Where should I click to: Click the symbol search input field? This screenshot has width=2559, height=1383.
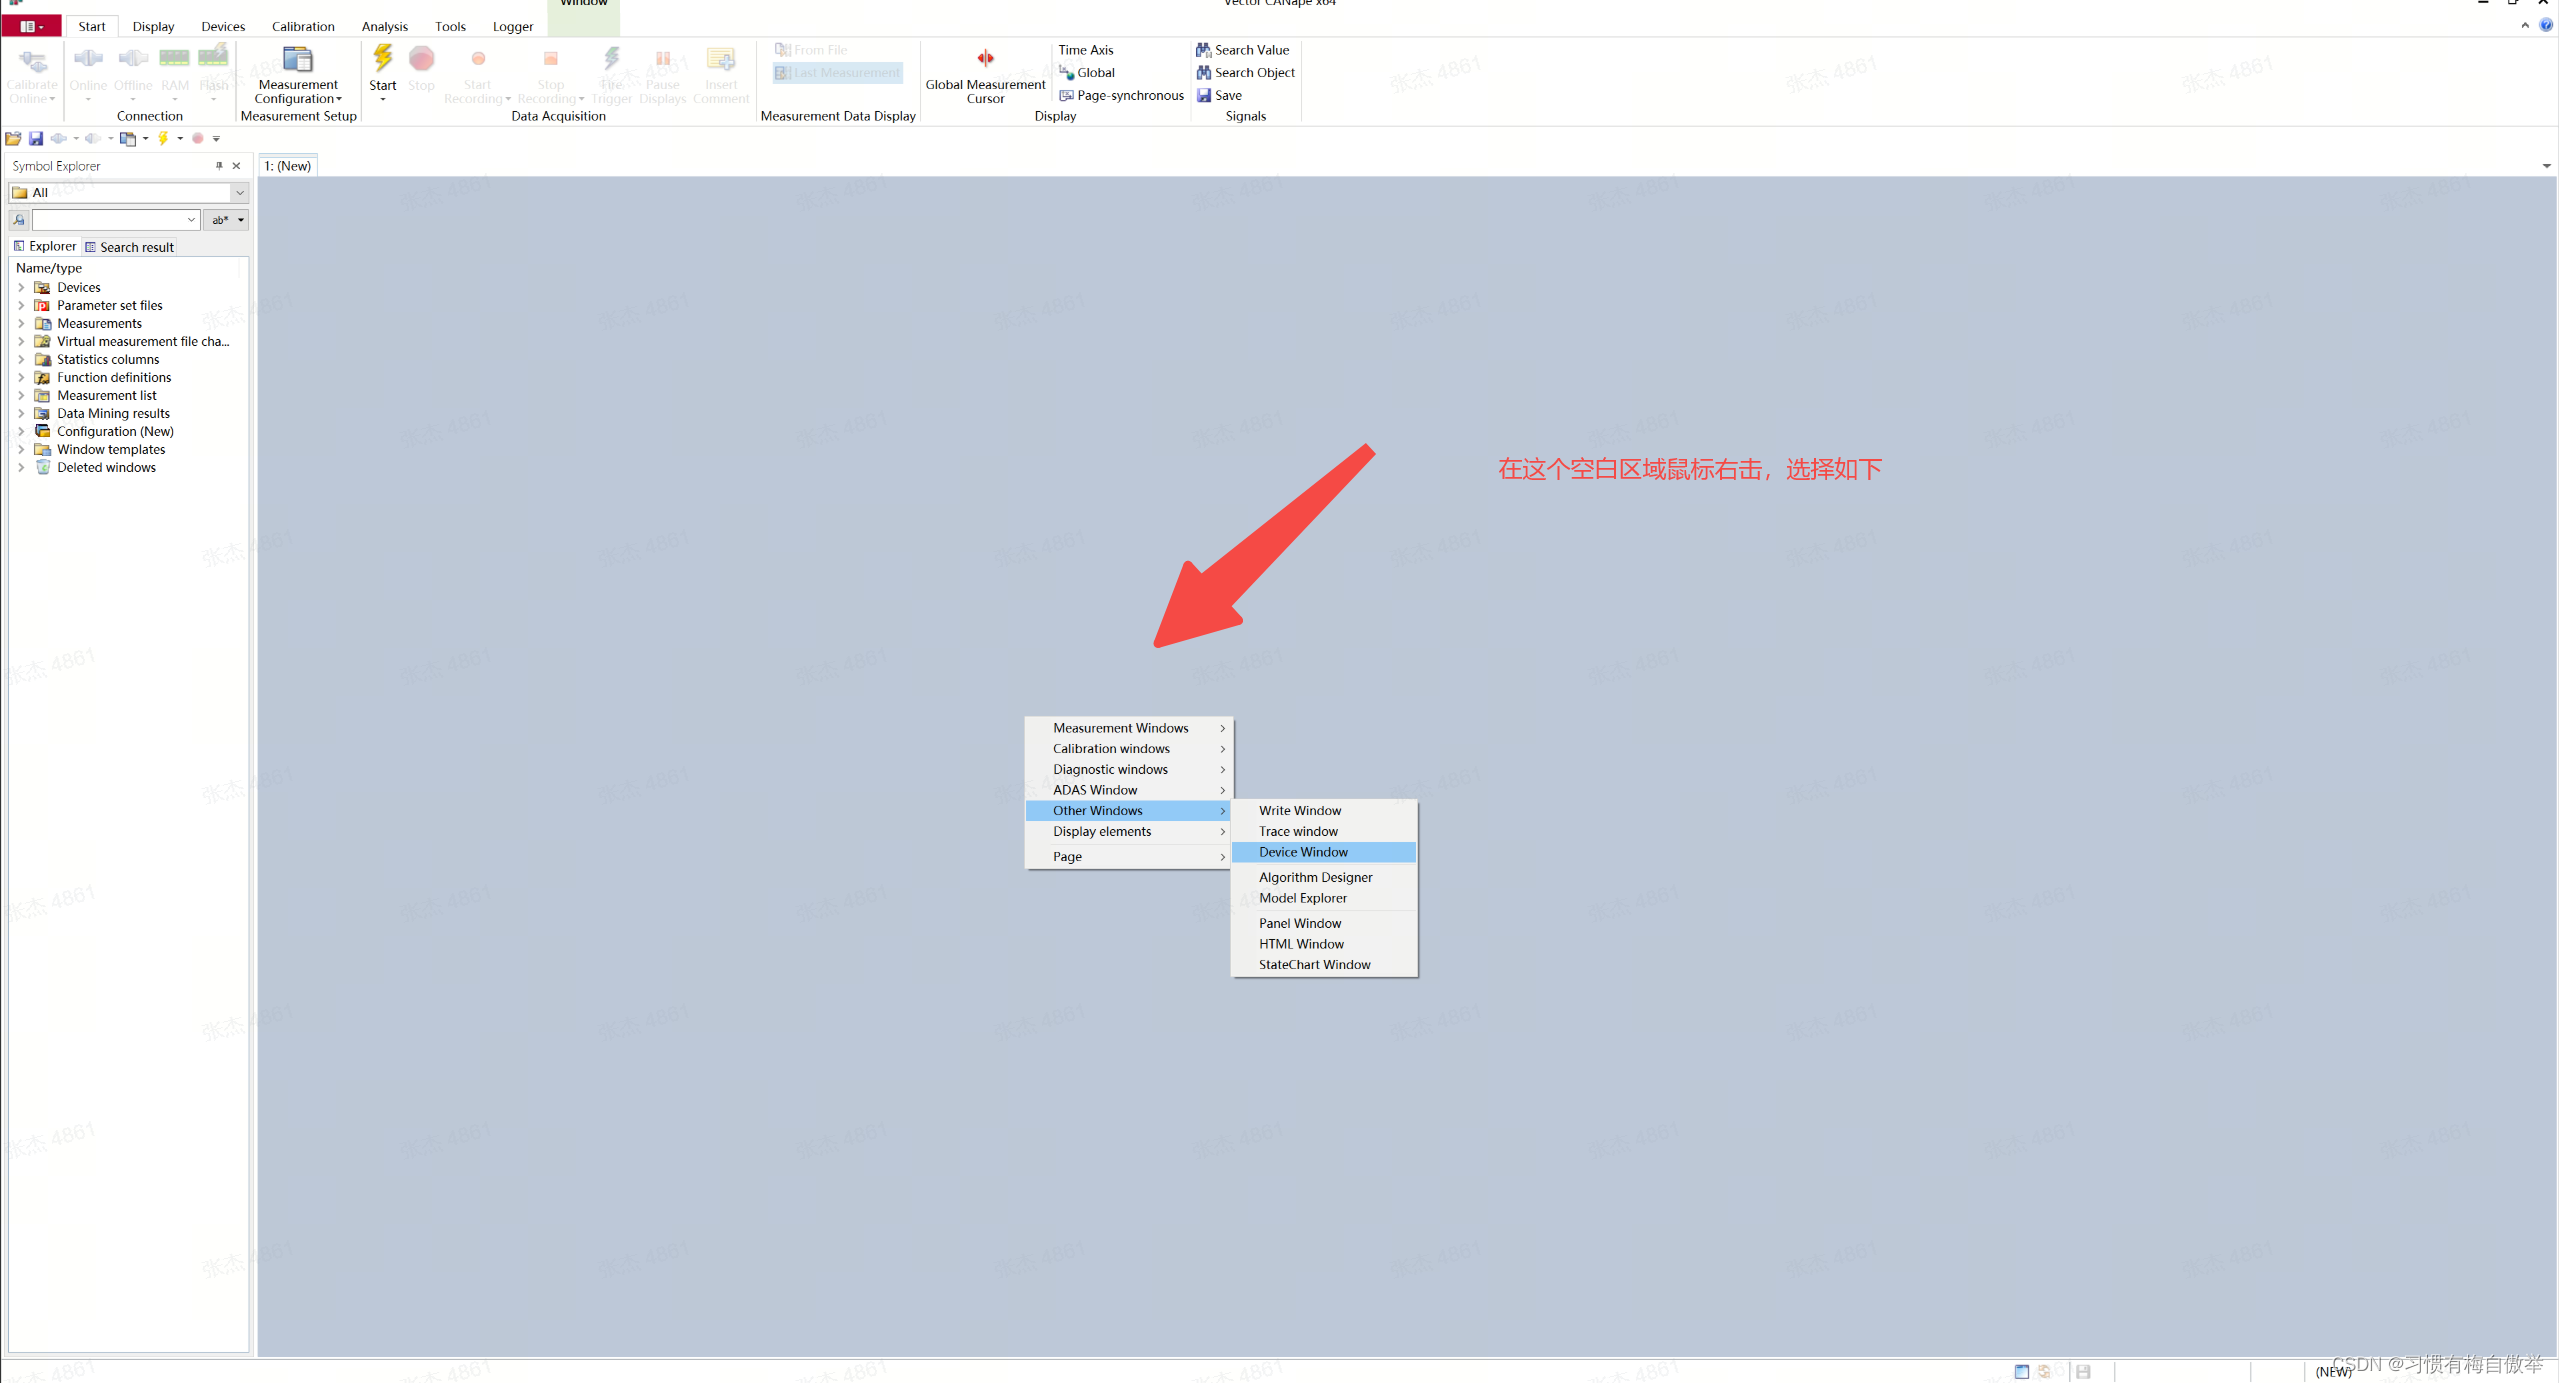coord(108,220)
